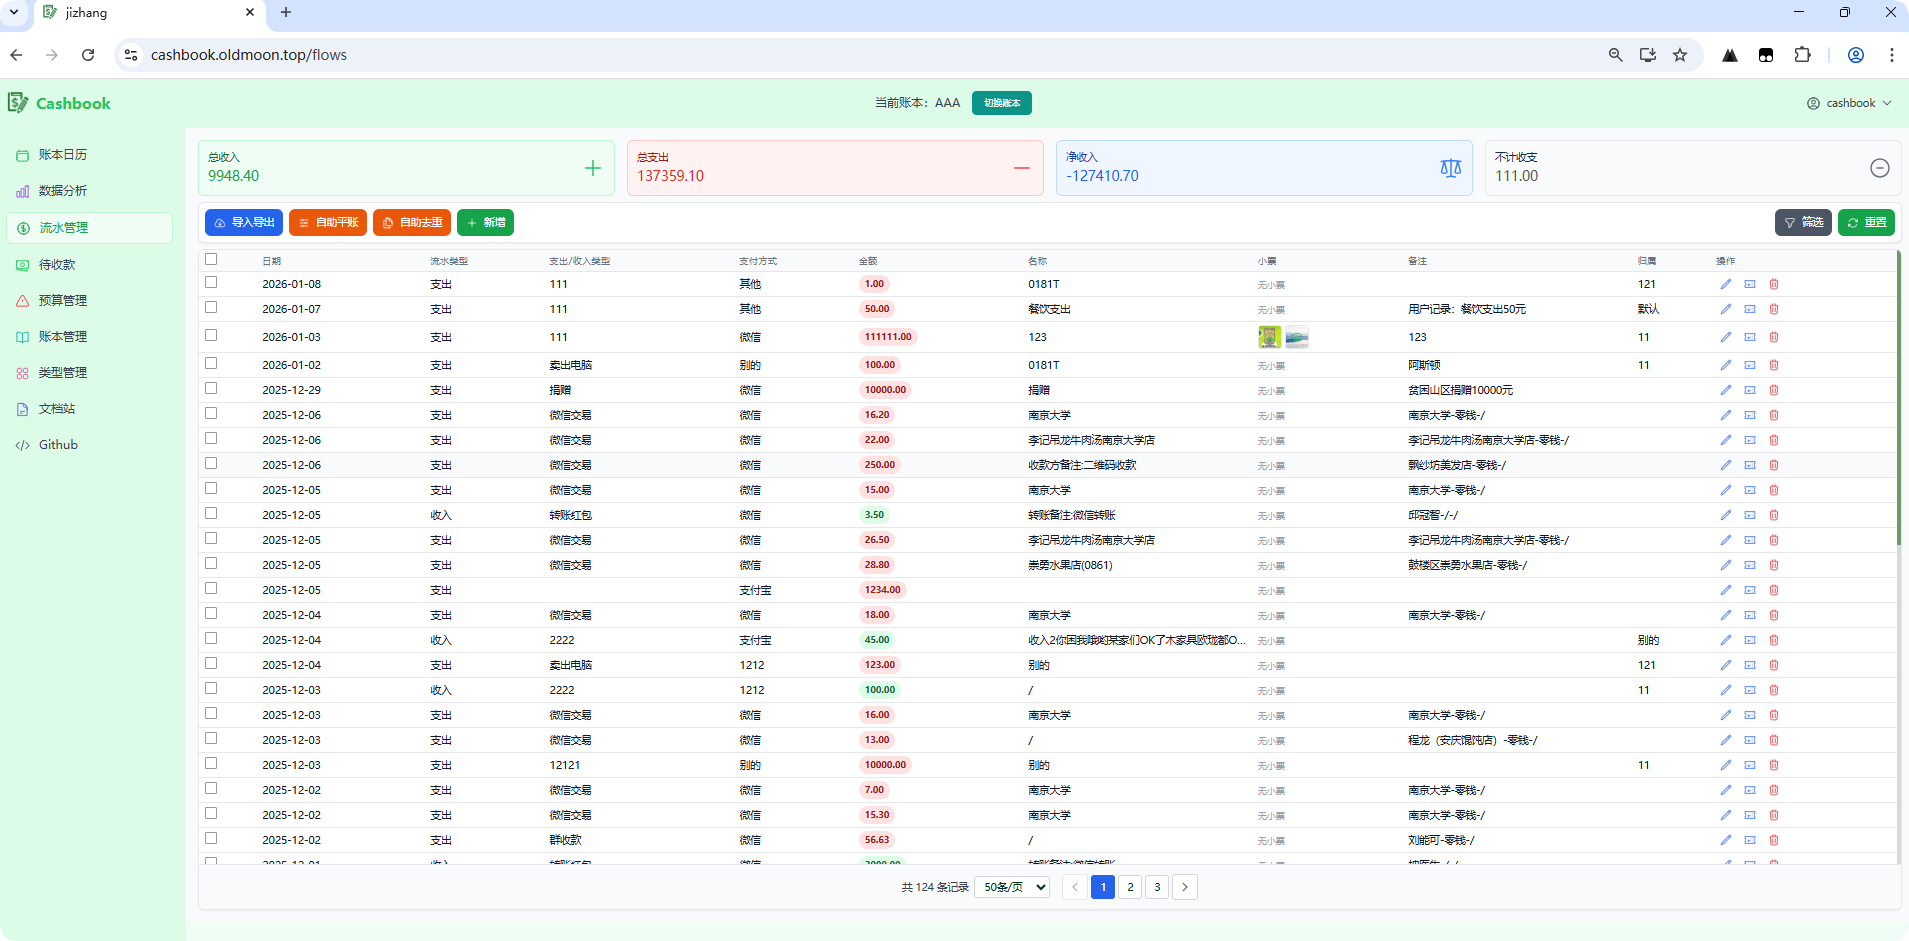Screen dimensions: 1909x941
Task: Click the balance scale icon on the 净收入 card
Action: tap(1450, 168)
